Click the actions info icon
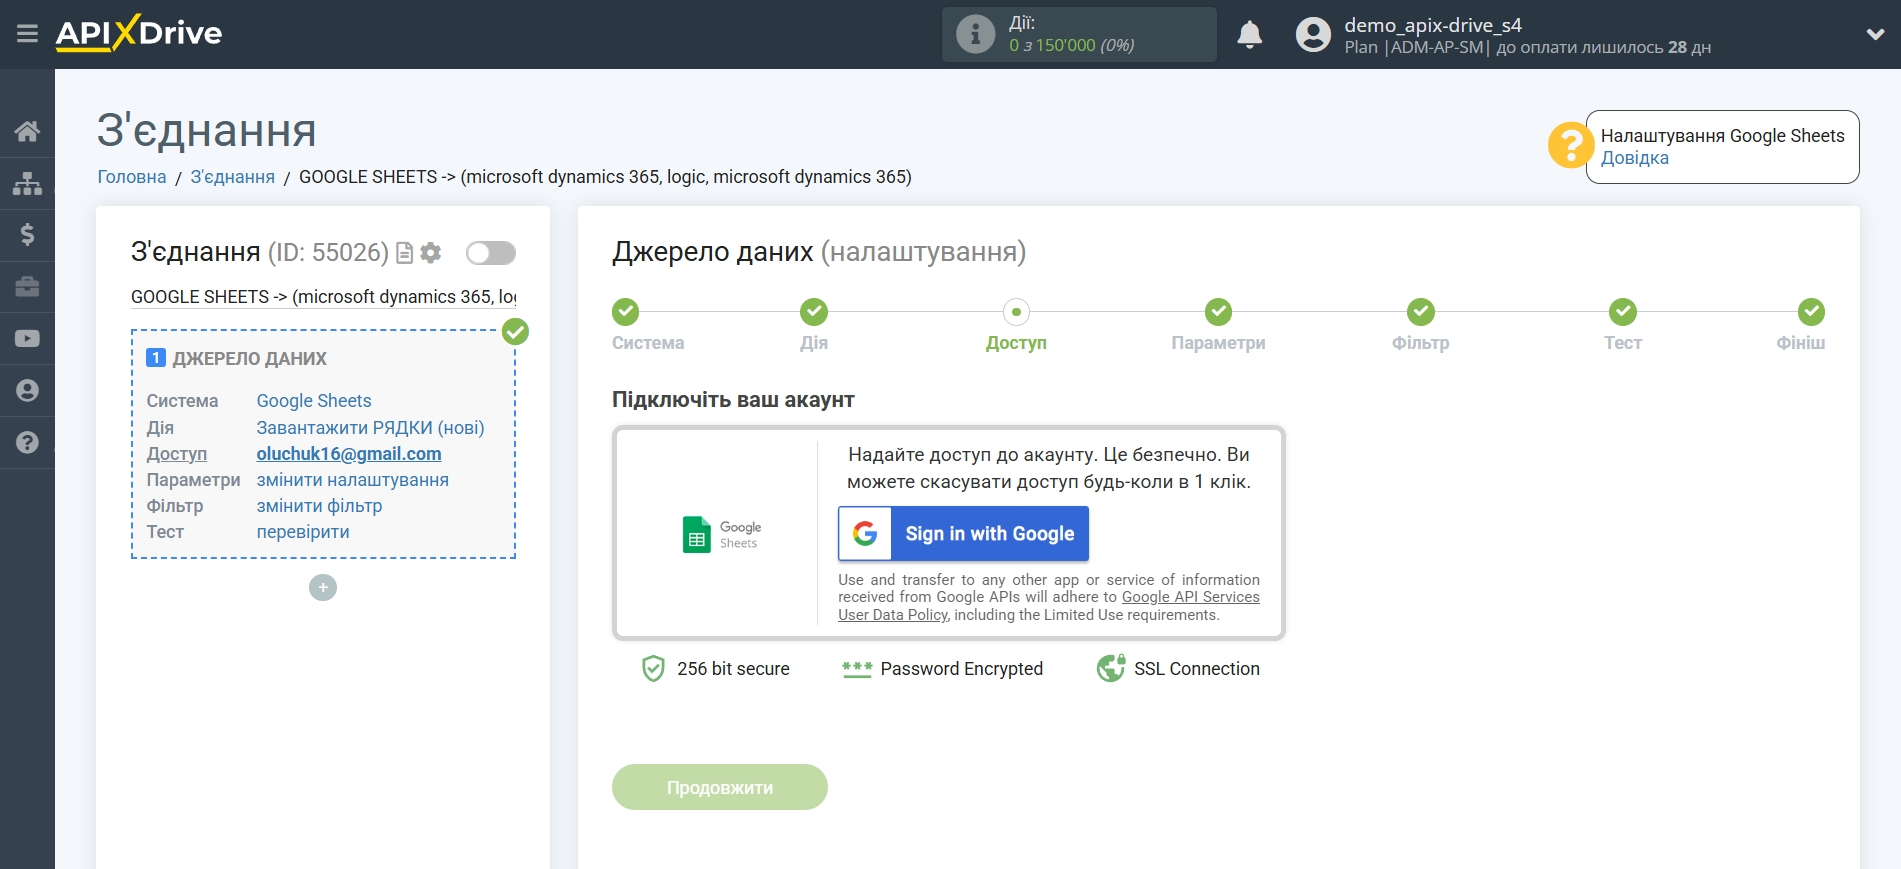Screen dimensions: 1901x869 click(x=975, y=34)
